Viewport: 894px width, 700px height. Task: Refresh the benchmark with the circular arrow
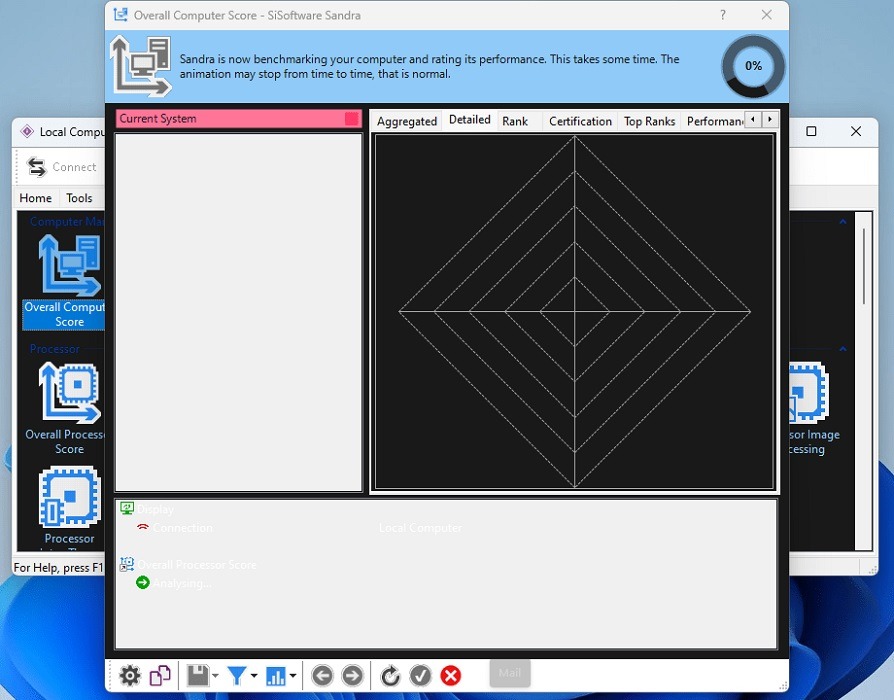coord(390,675)
